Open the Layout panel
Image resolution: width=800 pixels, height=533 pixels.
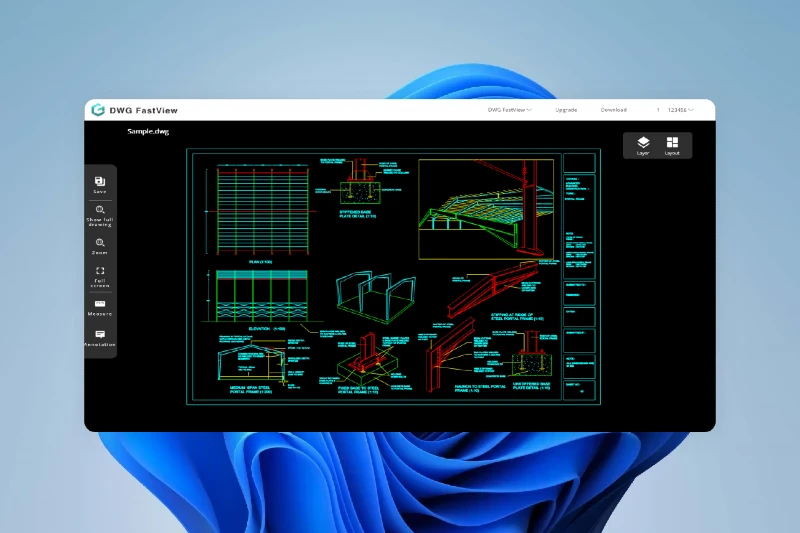coord(672,144)
